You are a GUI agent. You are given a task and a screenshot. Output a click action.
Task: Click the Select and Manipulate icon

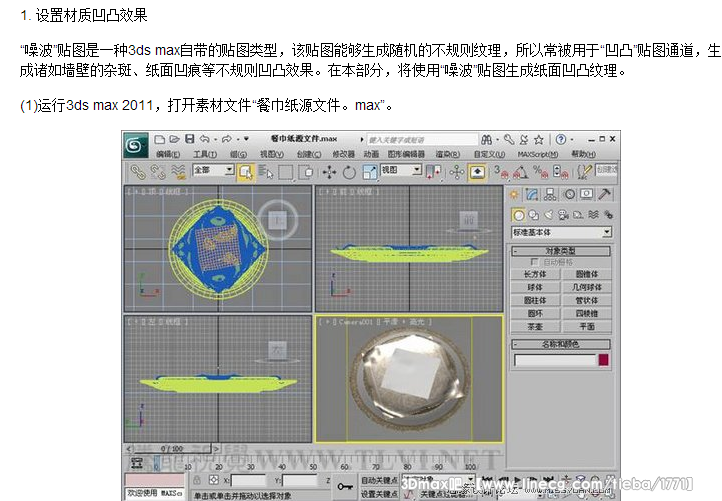[457, 173]
